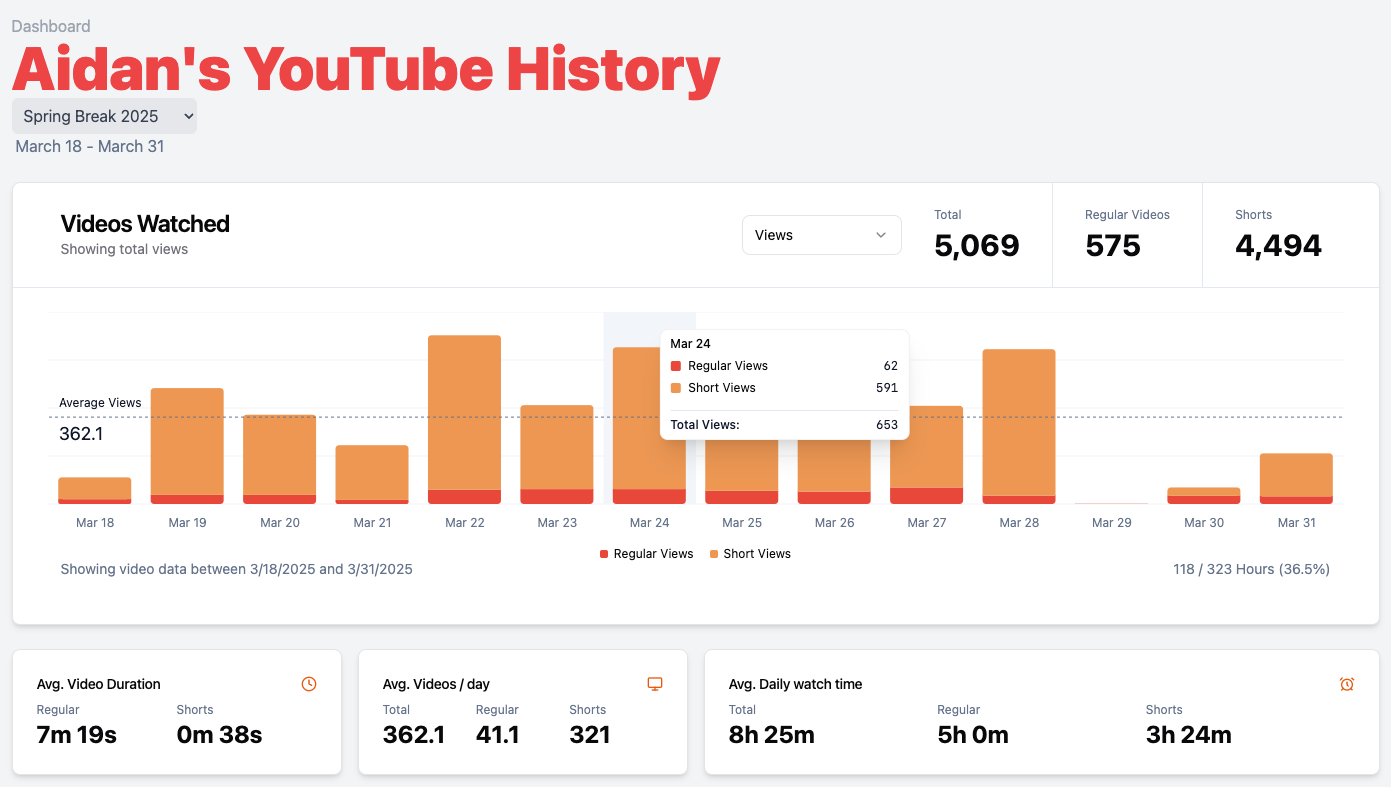Viewport: 1391px width, 787px height.
Task: Click the Mar 30 x-axis date label
Action: pyautogui.click(x=1203, y=523)
